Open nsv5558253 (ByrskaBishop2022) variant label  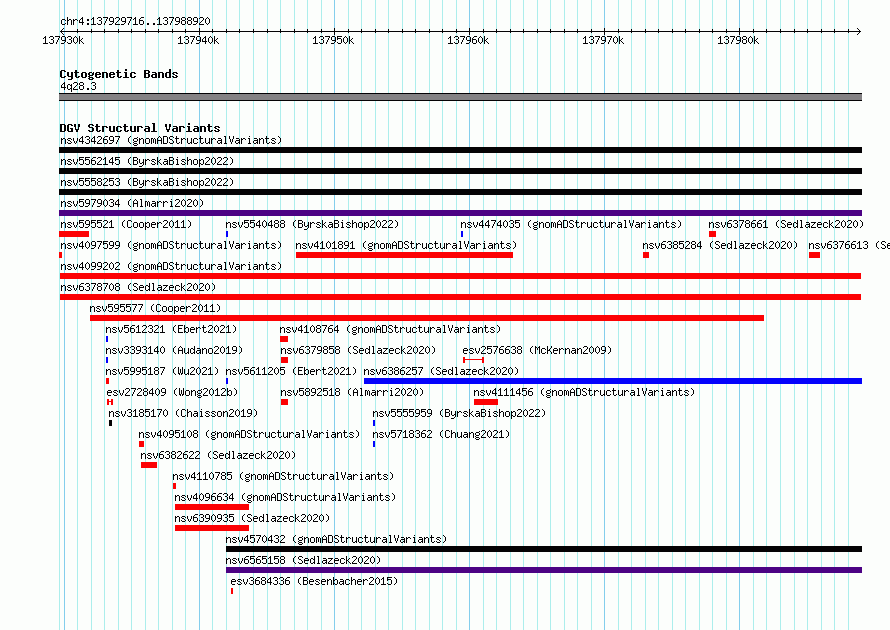[147, 182]
